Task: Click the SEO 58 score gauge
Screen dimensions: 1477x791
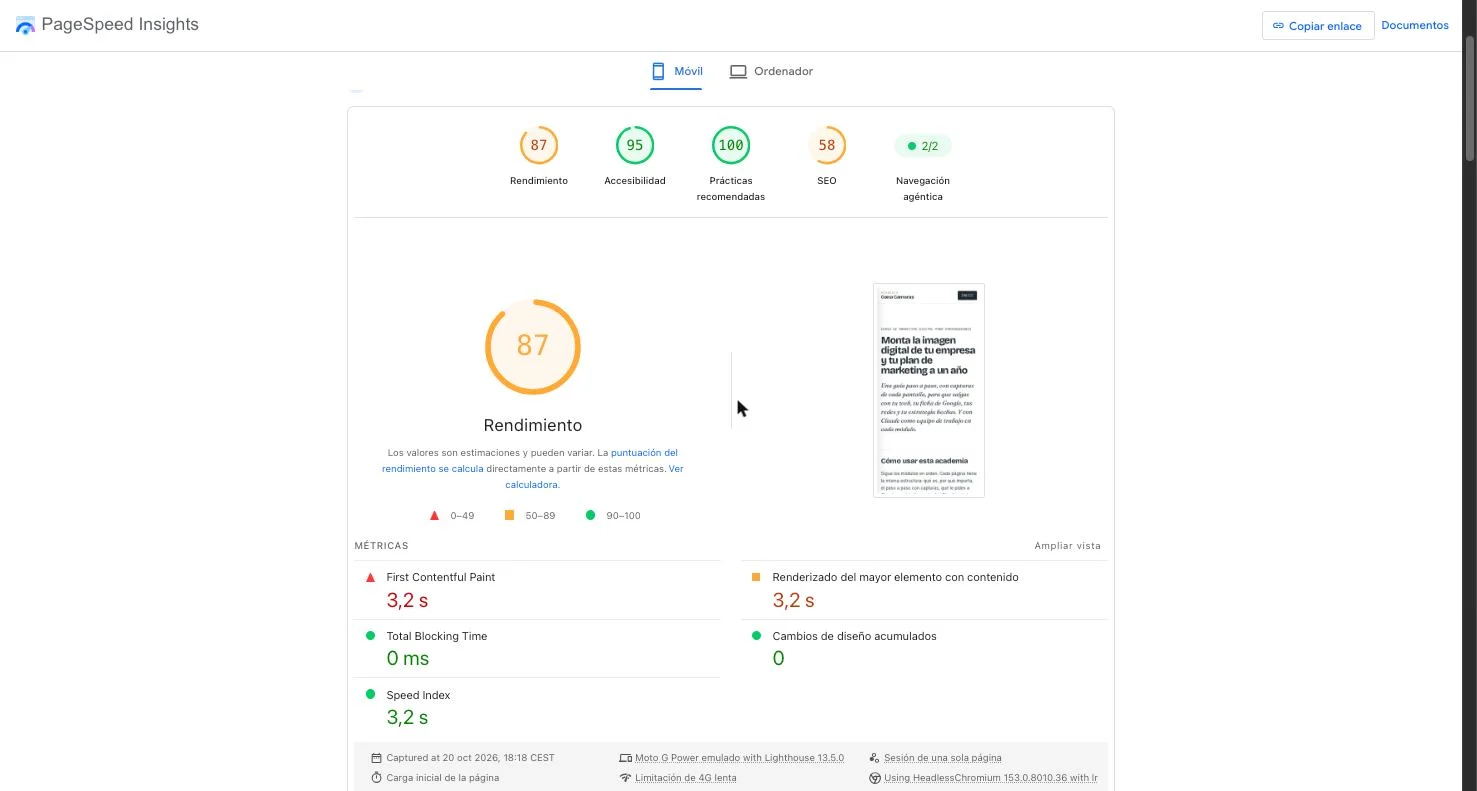Action: click(x=827, y=145)
